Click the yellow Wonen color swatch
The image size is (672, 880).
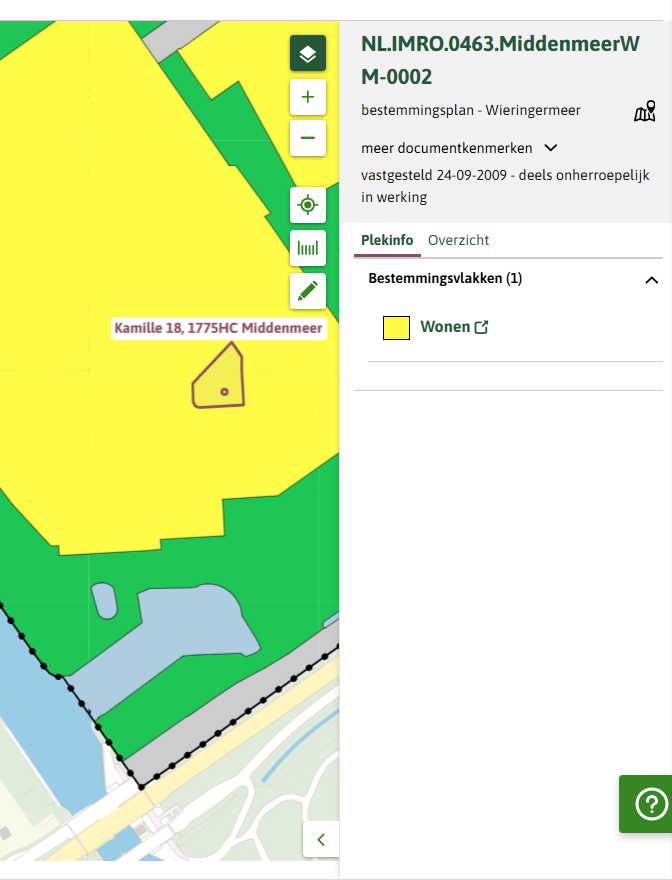click(x=396, y=328)
